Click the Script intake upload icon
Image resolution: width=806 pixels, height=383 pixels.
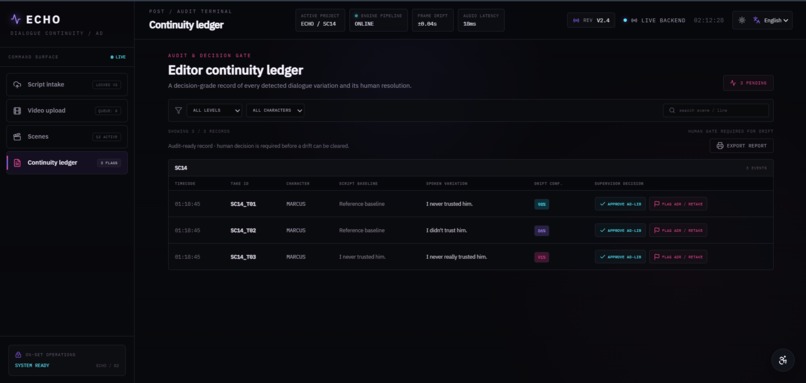coord(17,85)
